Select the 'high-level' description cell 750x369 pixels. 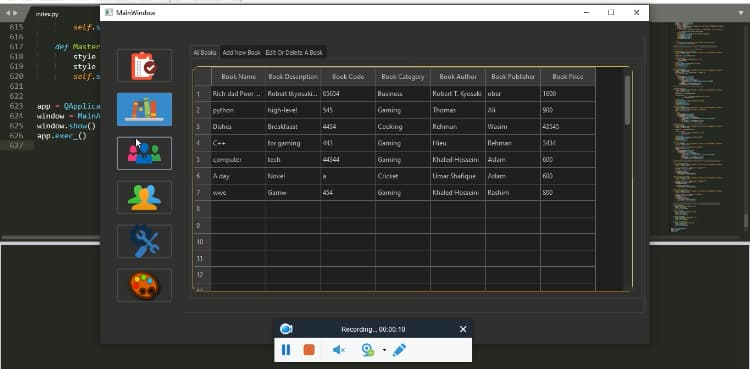click(293, 110)
